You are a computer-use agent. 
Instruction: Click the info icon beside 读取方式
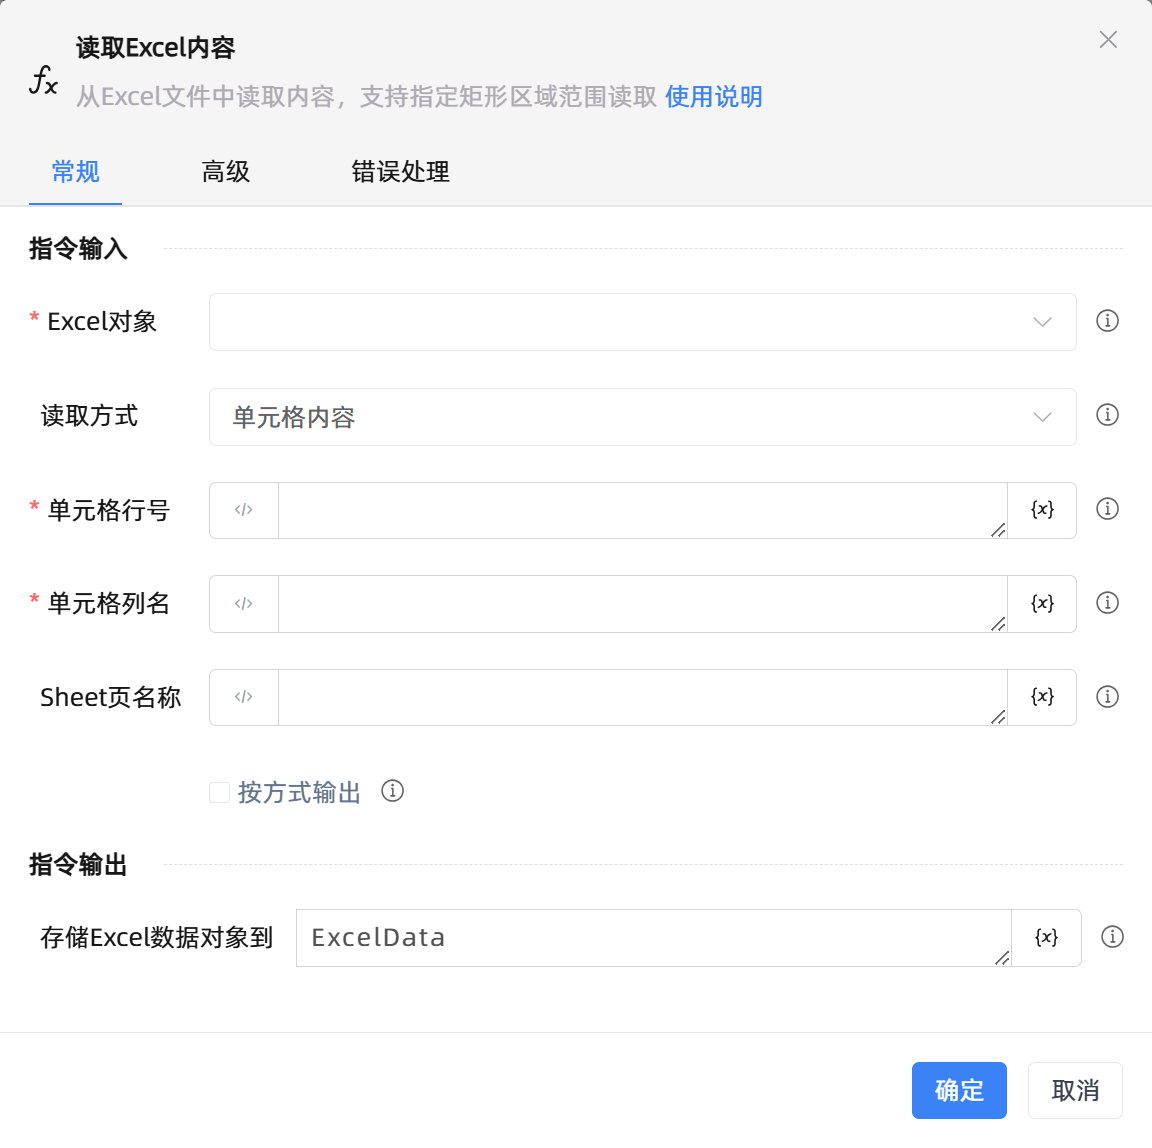point(1107,415)
